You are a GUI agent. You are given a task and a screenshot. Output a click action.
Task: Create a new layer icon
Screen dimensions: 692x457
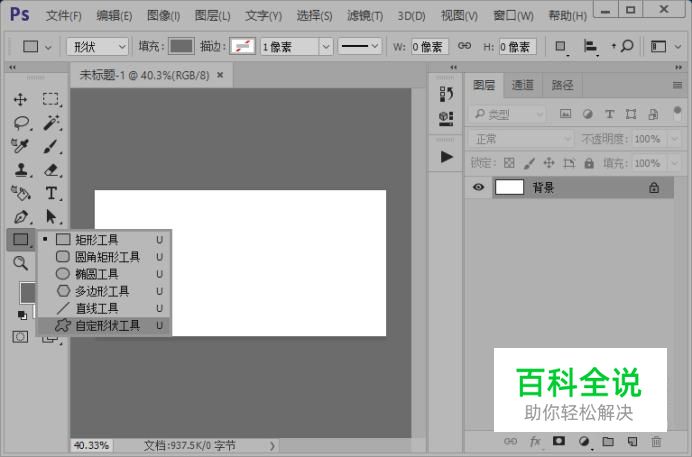pyautogui.click(x=632, y=441)
